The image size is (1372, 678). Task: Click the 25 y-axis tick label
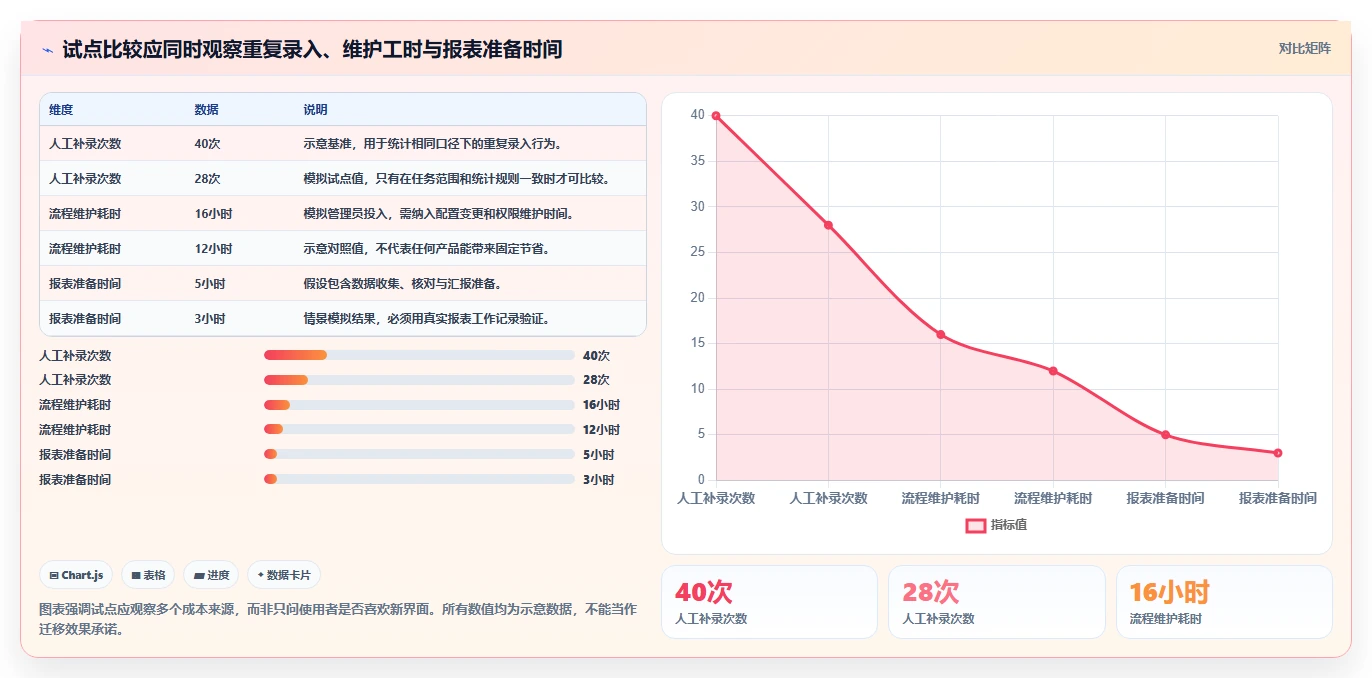click(697, 252)
